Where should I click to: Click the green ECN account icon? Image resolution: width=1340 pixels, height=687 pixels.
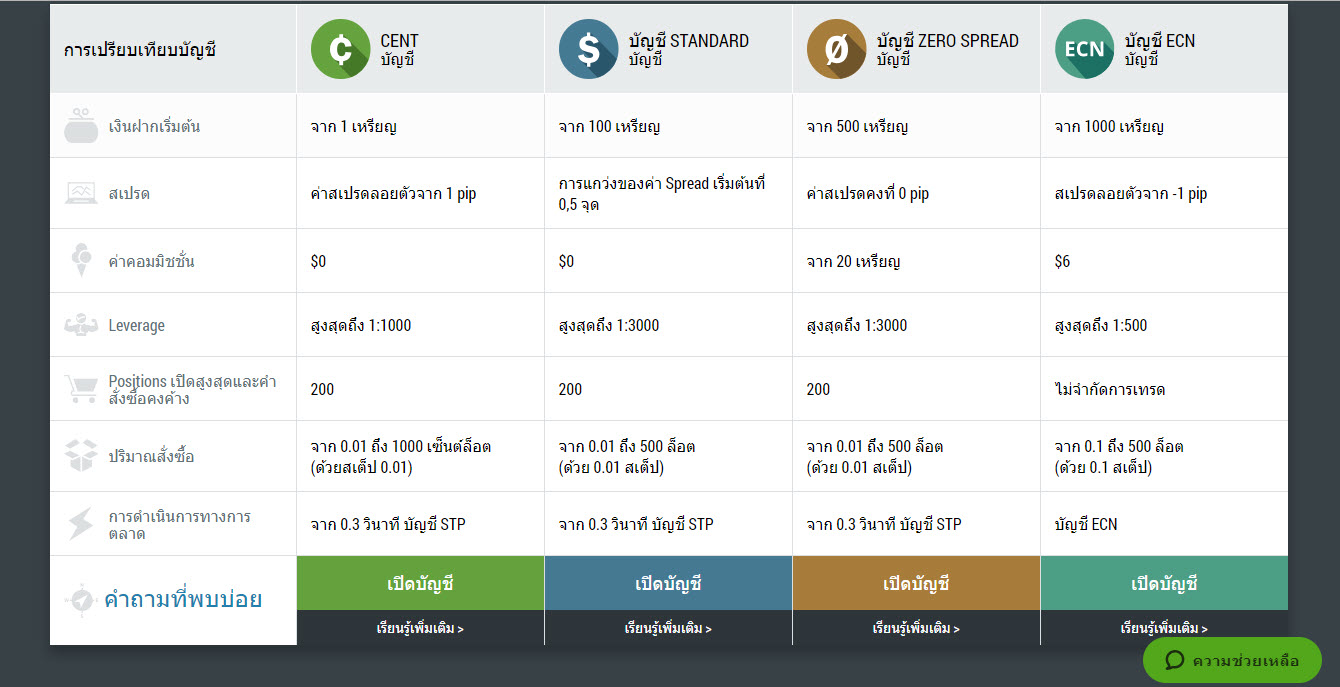(1084, 49)
